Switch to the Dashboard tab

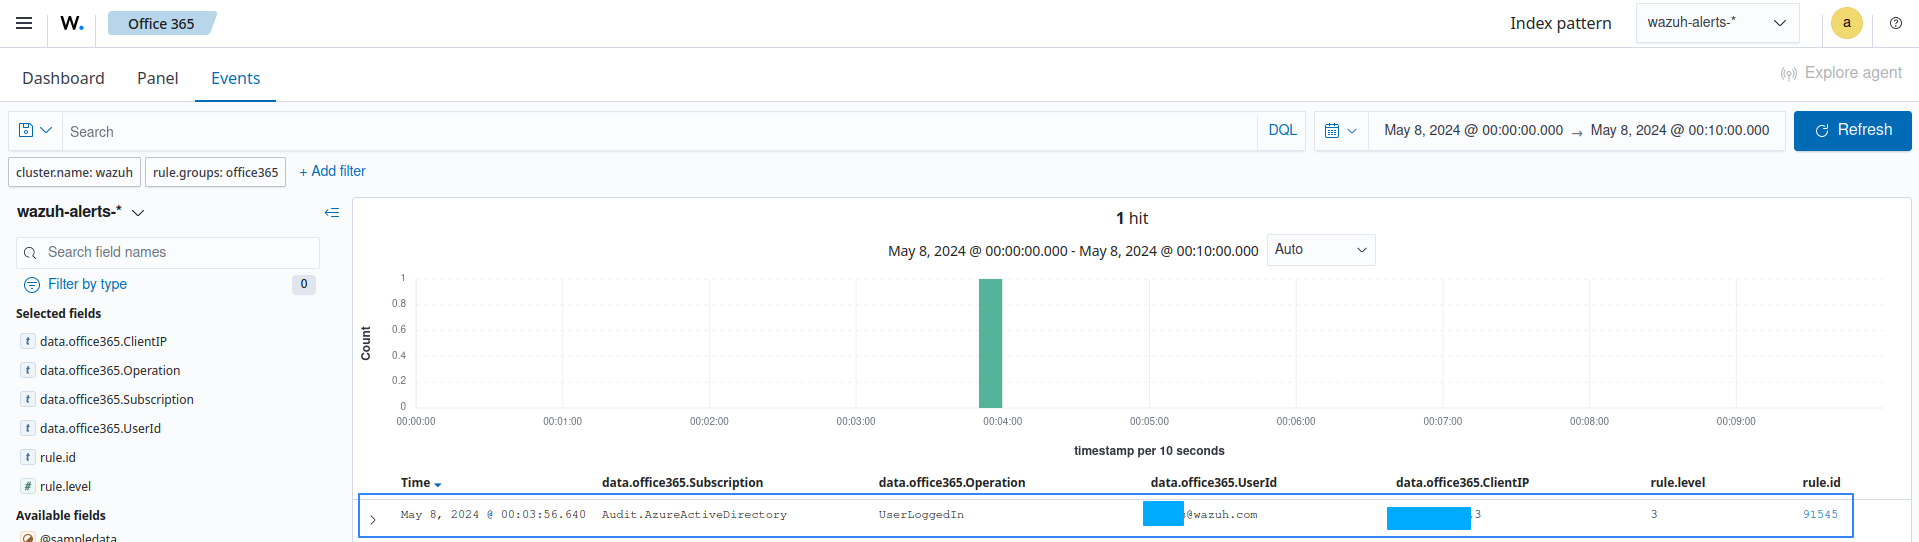pyautogui.click(x=63, y=78)
